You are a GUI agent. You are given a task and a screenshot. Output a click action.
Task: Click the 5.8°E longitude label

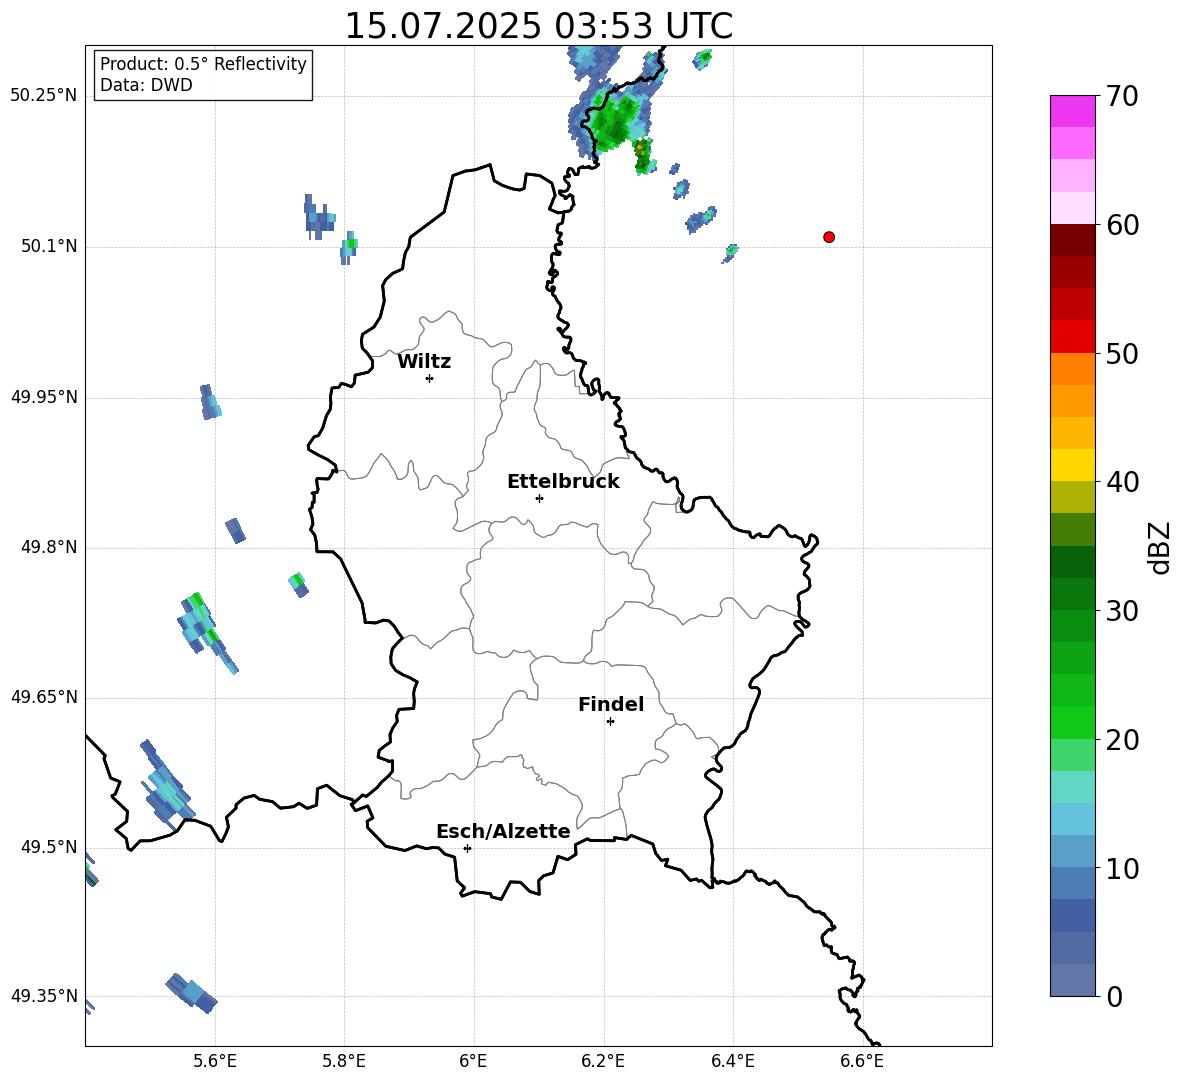tap(344, 1061)
